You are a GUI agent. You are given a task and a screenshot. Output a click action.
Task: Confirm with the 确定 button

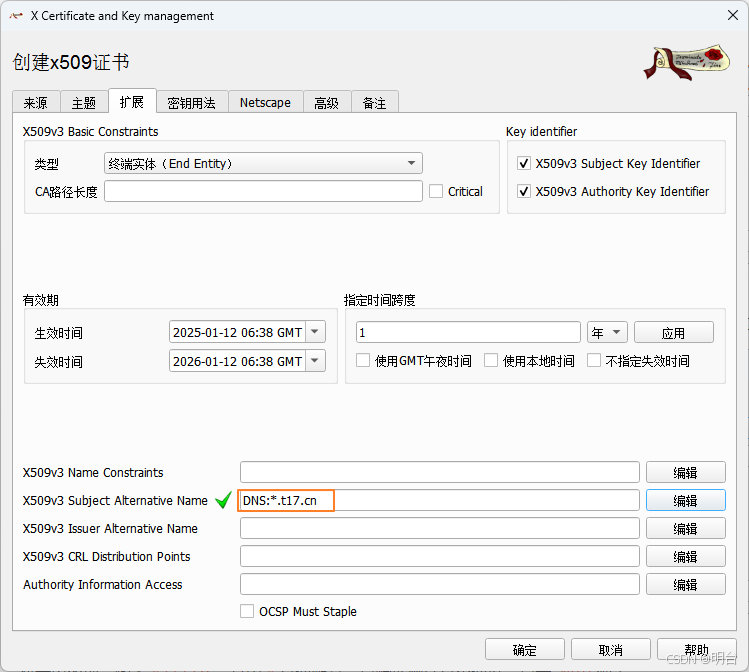tap(524, 650)
